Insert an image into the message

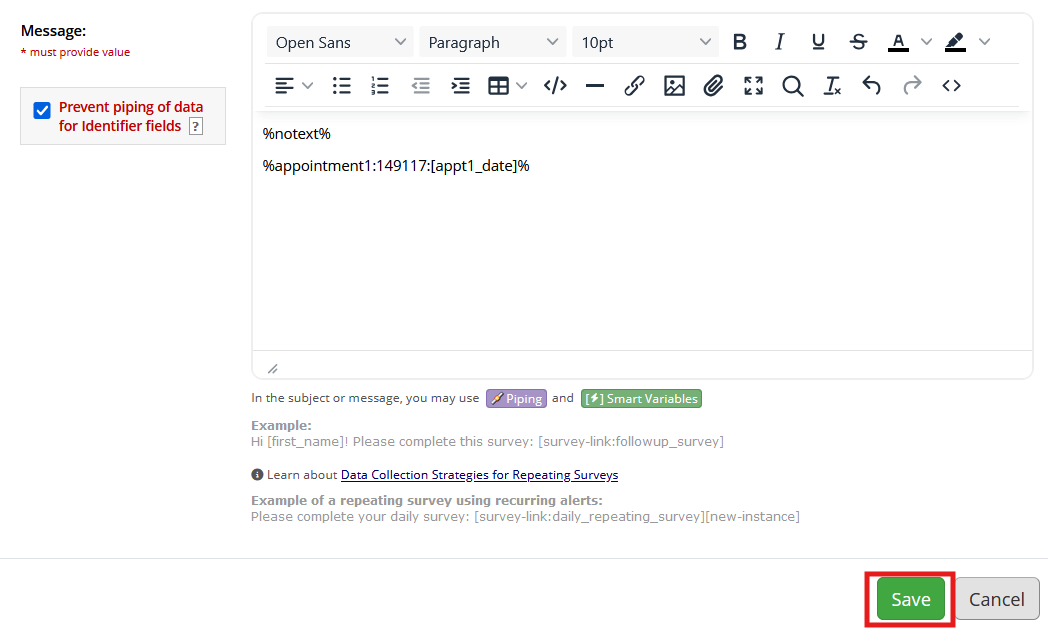tap(674, 86)
